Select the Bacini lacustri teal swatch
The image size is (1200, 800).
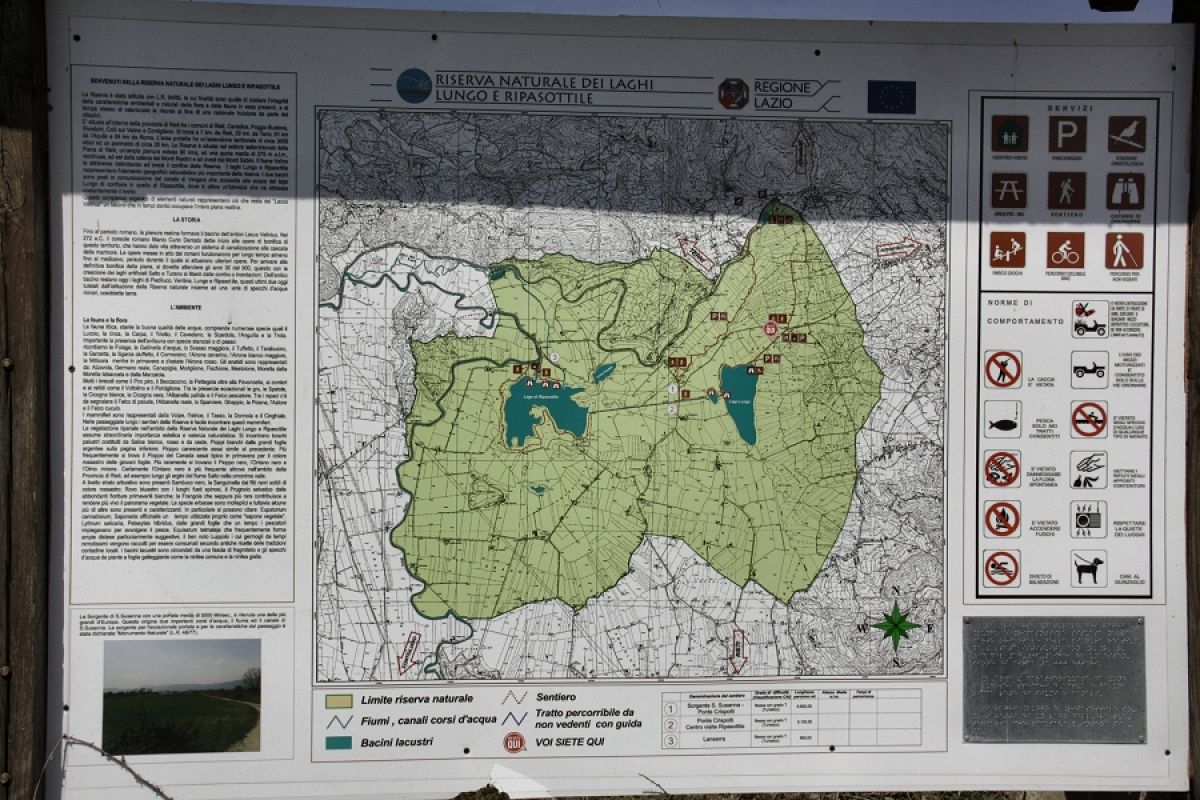tap(339, 743)
